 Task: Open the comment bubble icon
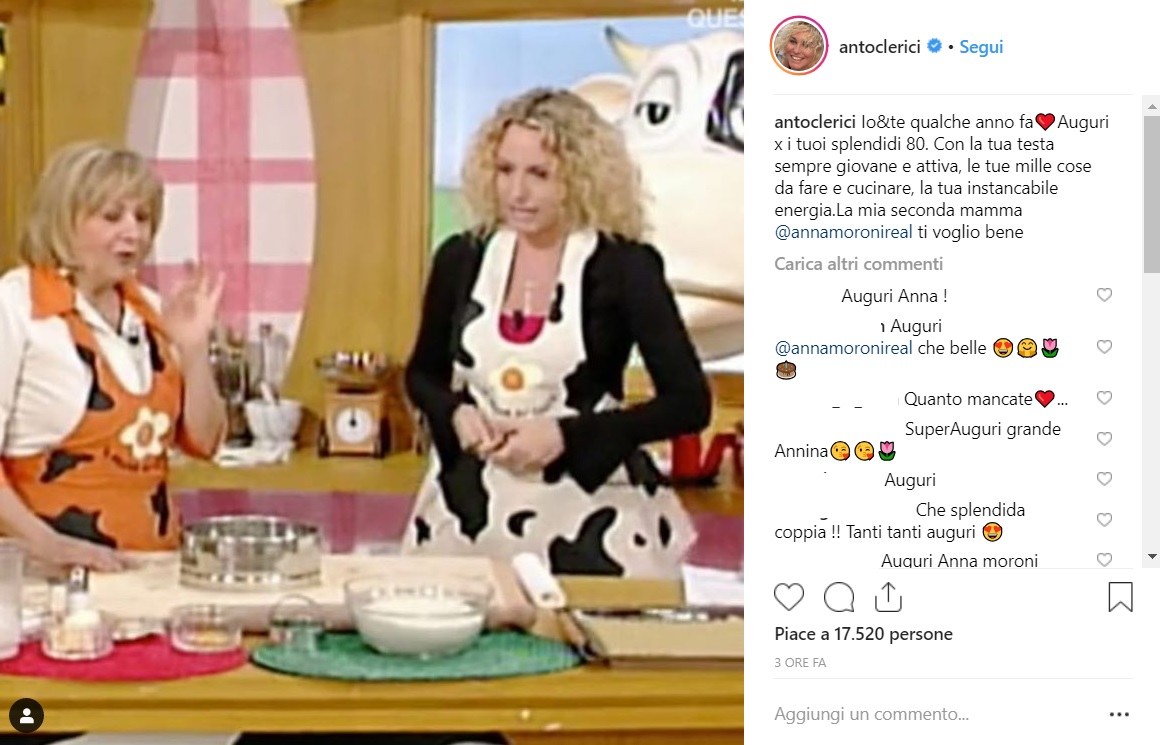click(839, 597)
